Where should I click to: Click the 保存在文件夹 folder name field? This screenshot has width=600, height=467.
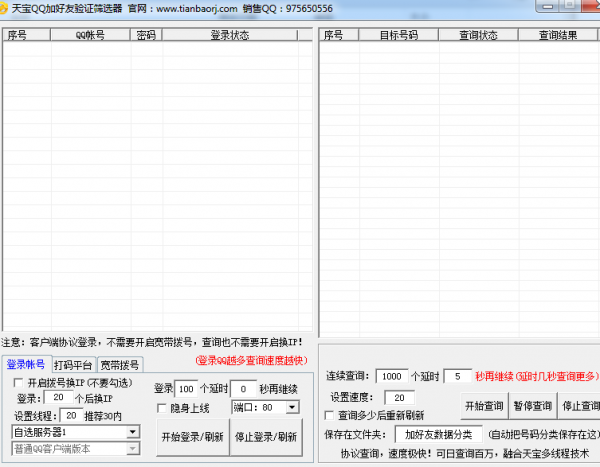pos(439,435)
